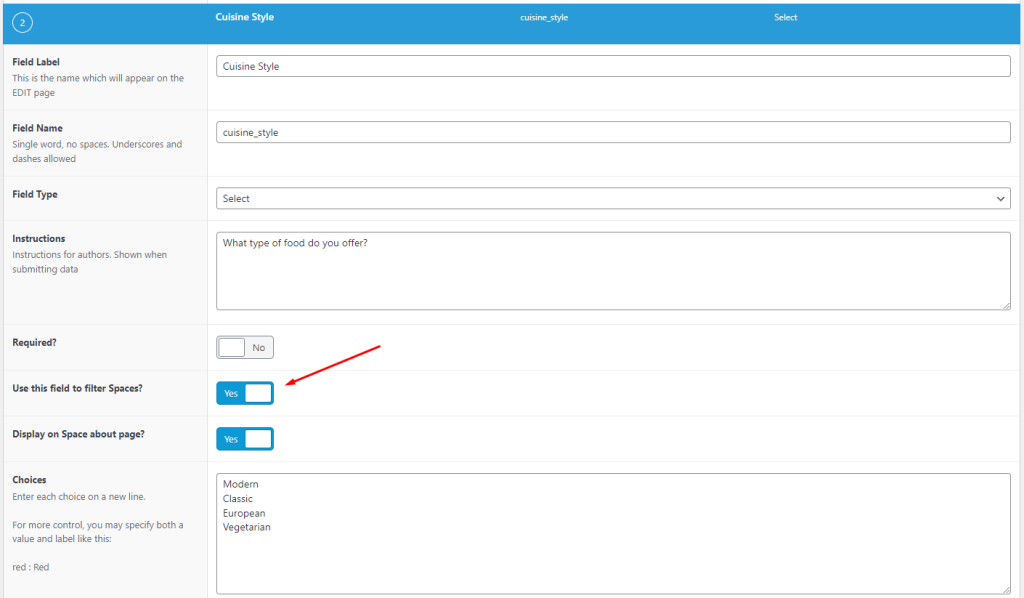
Task: Click the Select type in header row
Action: 786,18
